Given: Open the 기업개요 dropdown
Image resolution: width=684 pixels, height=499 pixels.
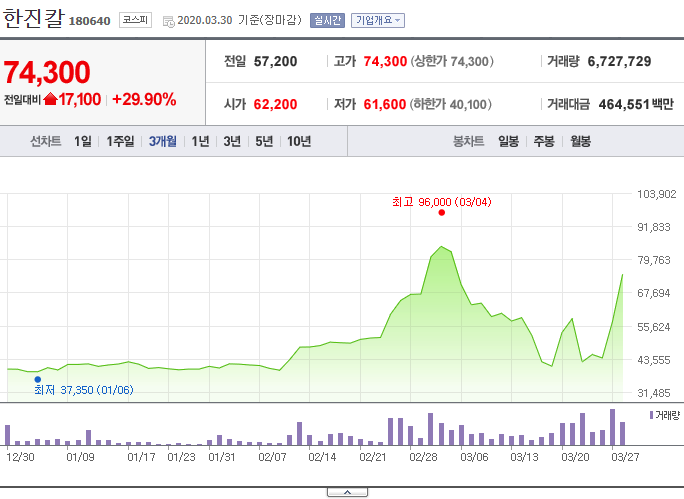Looking at the screenshot, I should [378, 21].
